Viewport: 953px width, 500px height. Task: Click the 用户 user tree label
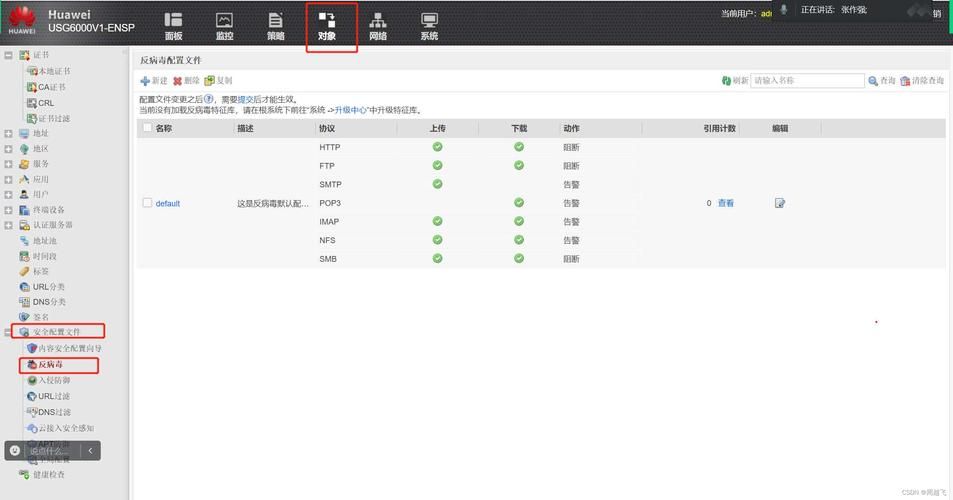(40, 194)
